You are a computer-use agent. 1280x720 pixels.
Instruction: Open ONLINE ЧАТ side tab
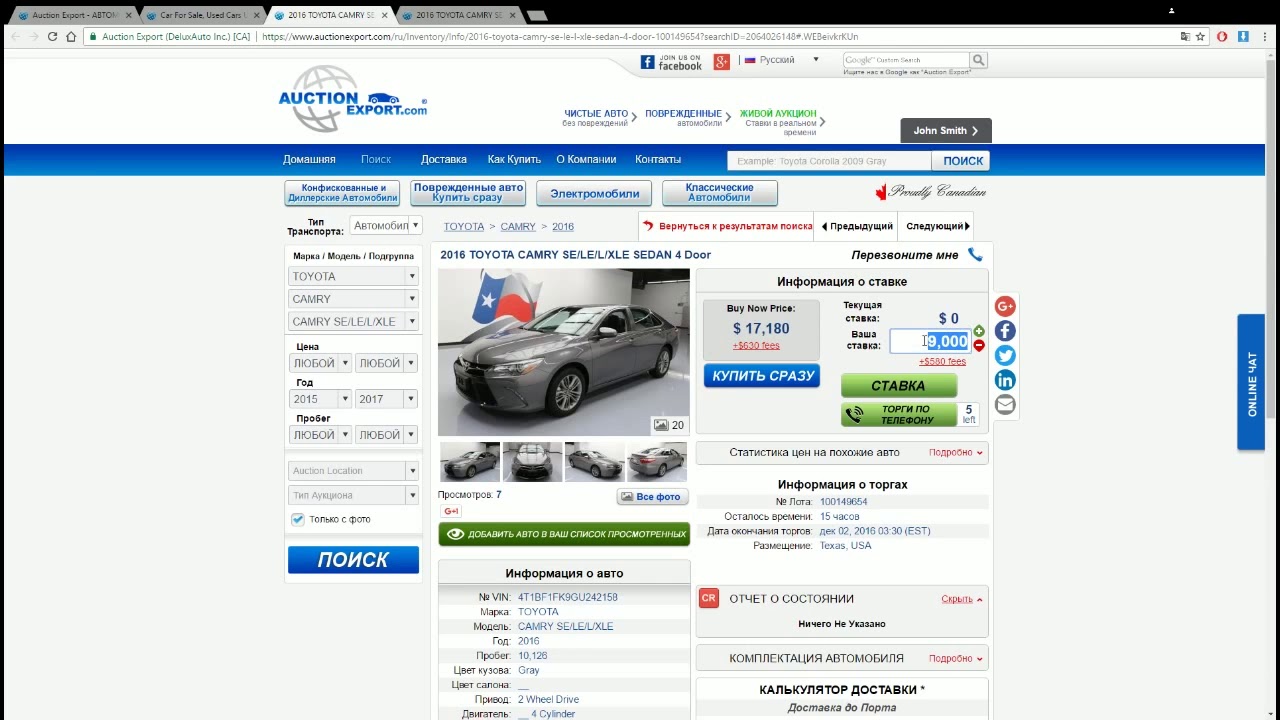[1251, 382]
